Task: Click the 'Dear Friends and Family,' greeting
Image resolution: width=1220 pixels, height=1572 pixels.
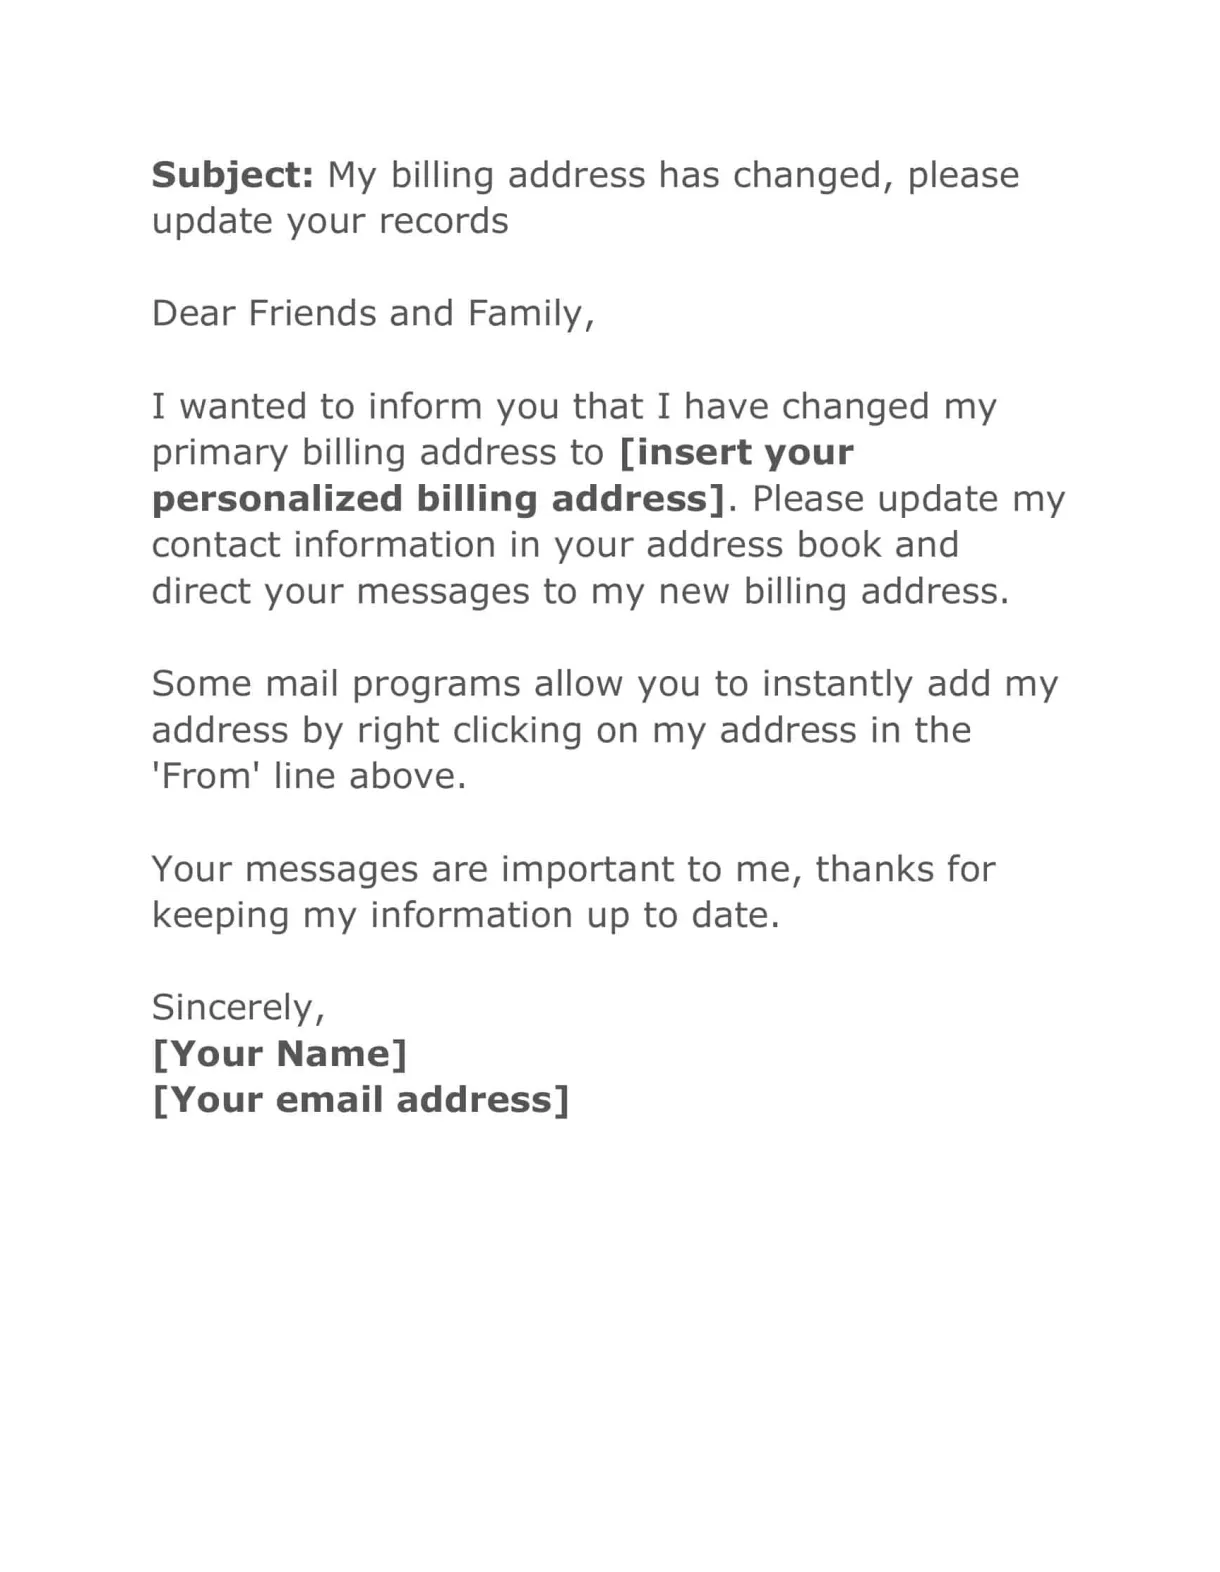Action: (373, 314)
